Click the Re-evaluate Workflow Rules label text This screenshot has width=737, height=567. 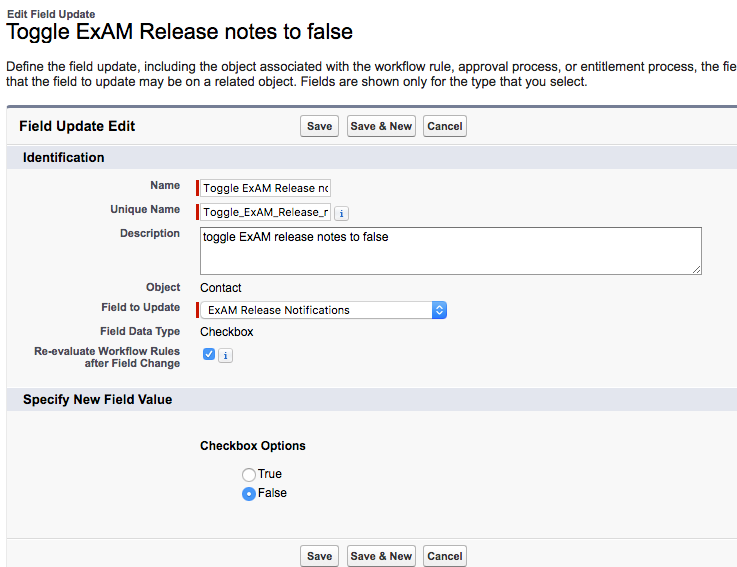coord(107,357)
